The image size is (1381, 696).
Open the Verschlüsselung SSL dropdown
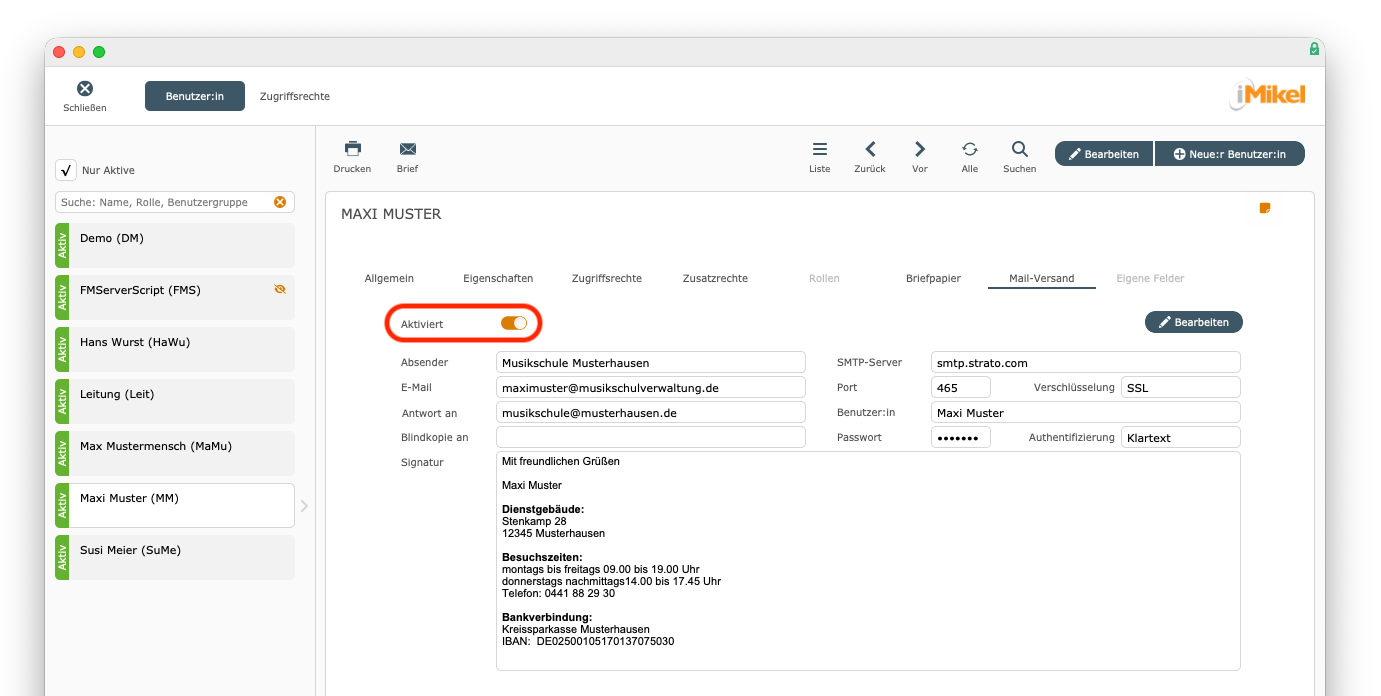(x=1180, y=387)
